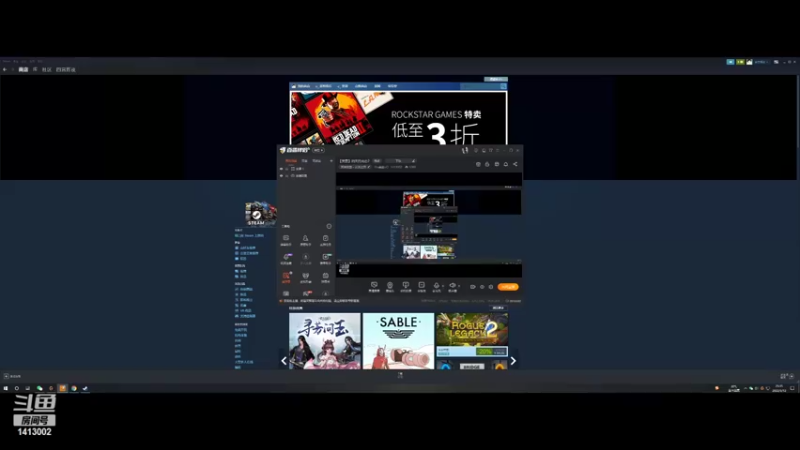Go back using Steam's back arrow
800x450 pixels.
coord(5,69)
